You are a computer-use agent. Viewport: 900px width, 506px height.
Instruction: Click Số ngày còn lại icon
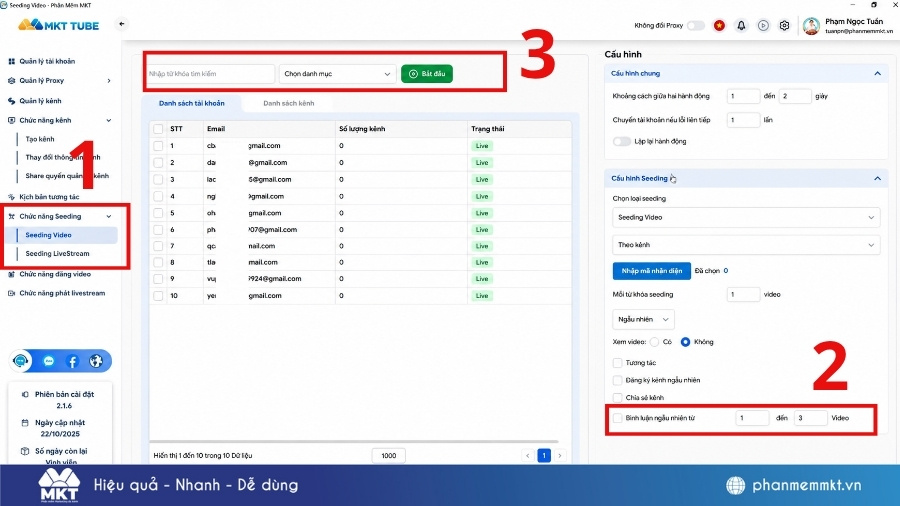click(25, 451)
